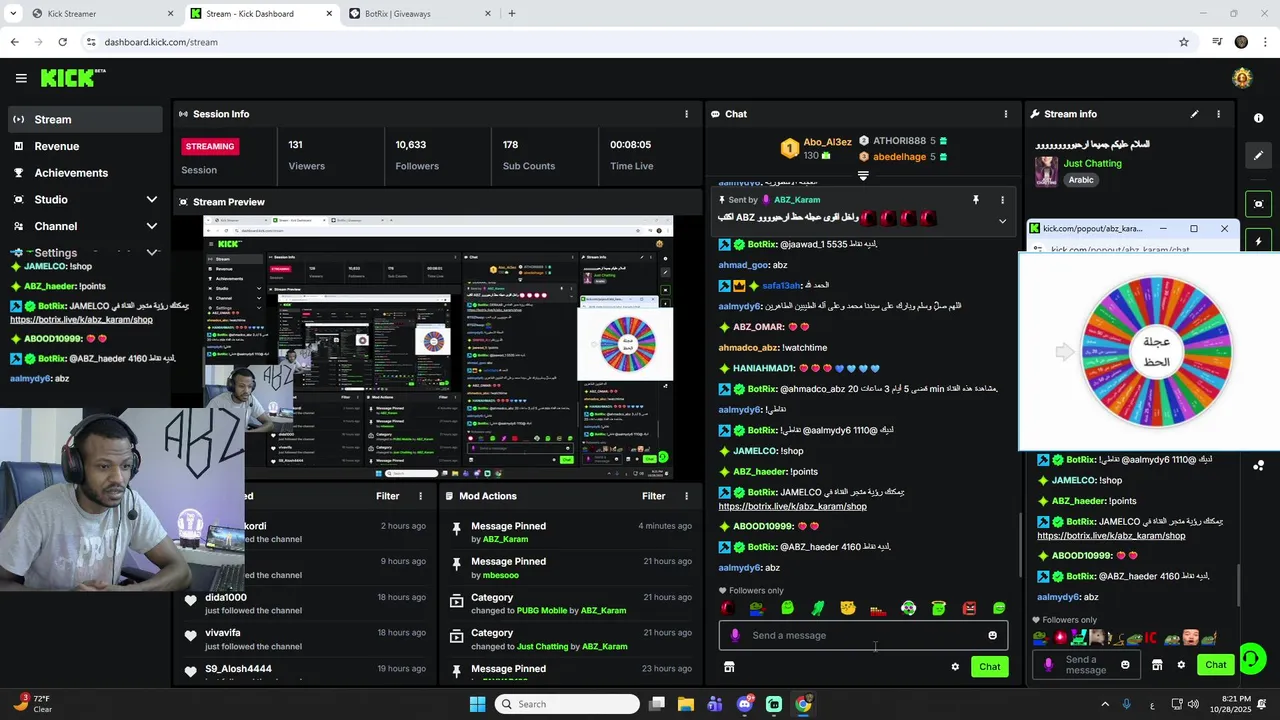
Task: Click in the main Send a message field
Action: click(863, 635)
